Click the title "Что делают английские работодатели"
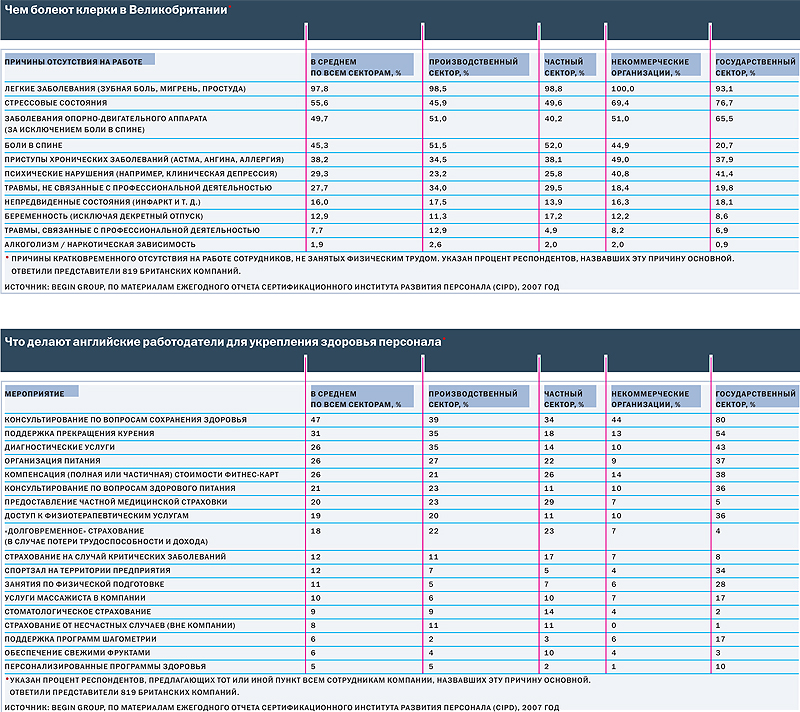The image size is (800, 712). pyautogui.click(x=222, y=341)
